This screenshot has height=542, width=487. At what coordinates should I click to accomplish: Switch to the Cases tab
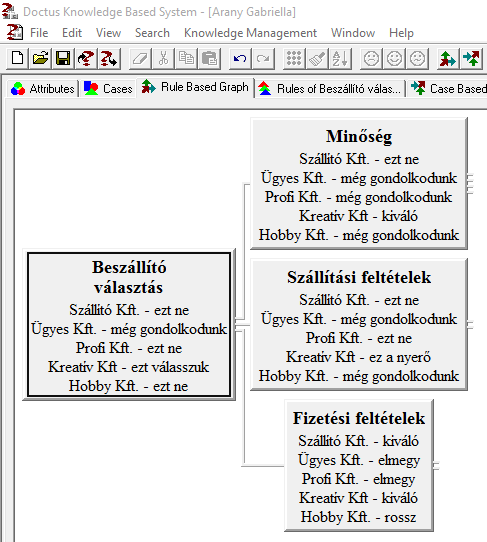(x=108, y=89)
